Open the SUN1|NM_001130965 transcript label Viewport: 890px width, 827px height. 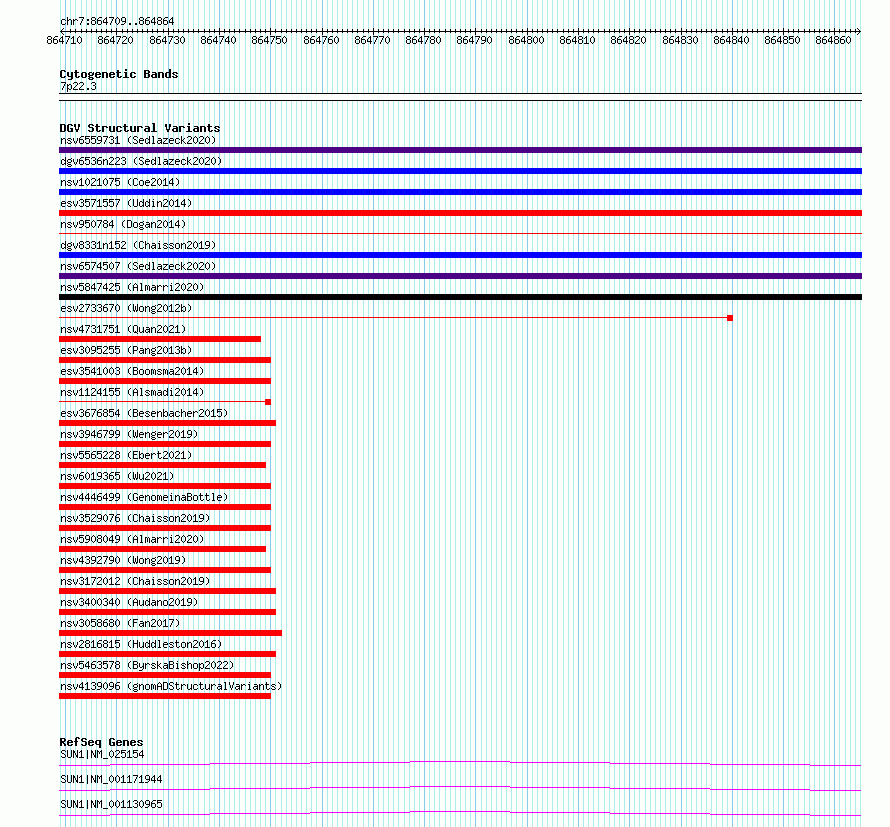(111, 804)
